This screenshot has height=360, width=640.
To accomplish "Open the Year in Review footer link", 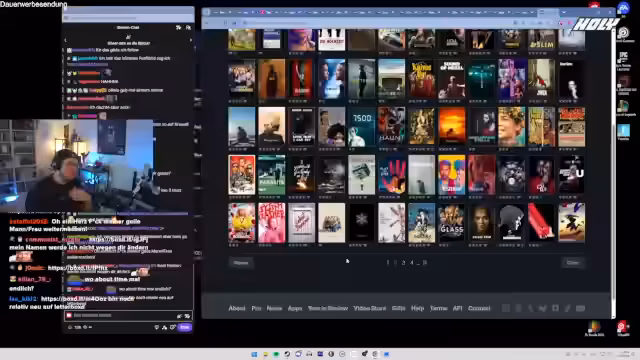I will coord(328,308).
